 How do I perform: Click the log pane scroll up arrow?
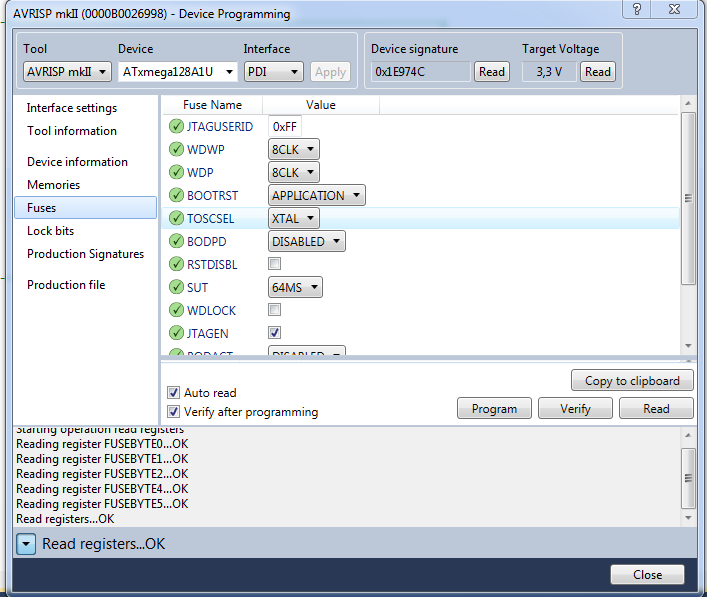click(688, 435)
